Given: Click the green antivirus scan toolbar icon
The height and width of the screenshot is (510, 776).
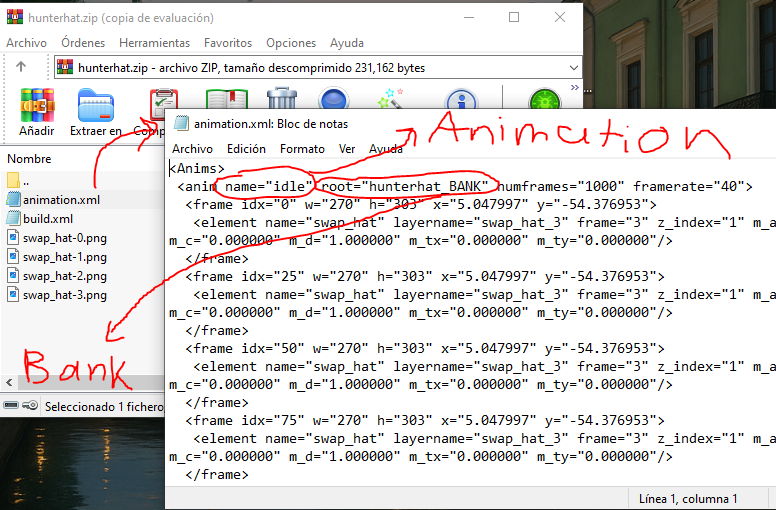Looking at the screenshot, I should pos(545,99).
